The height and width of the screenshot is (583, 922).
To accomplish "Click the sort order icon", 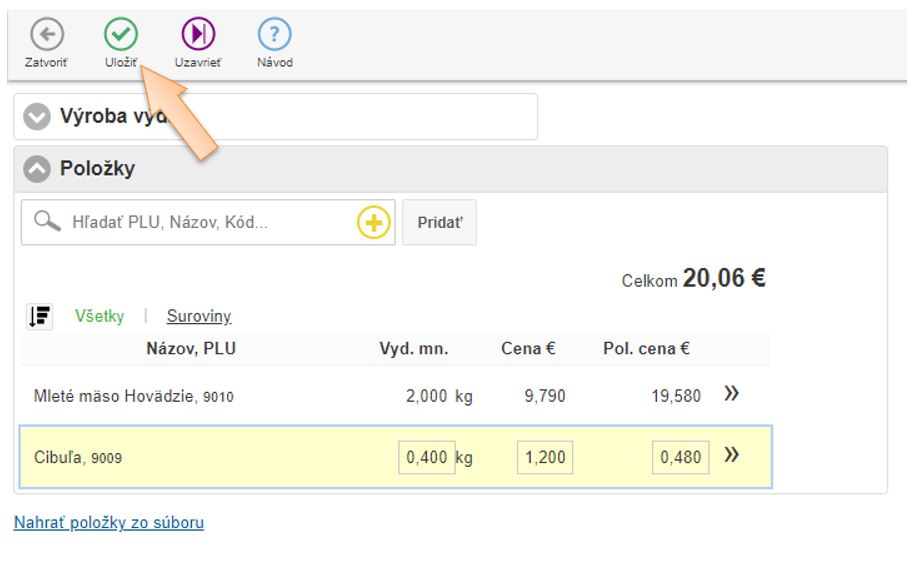I will [39, 316].
